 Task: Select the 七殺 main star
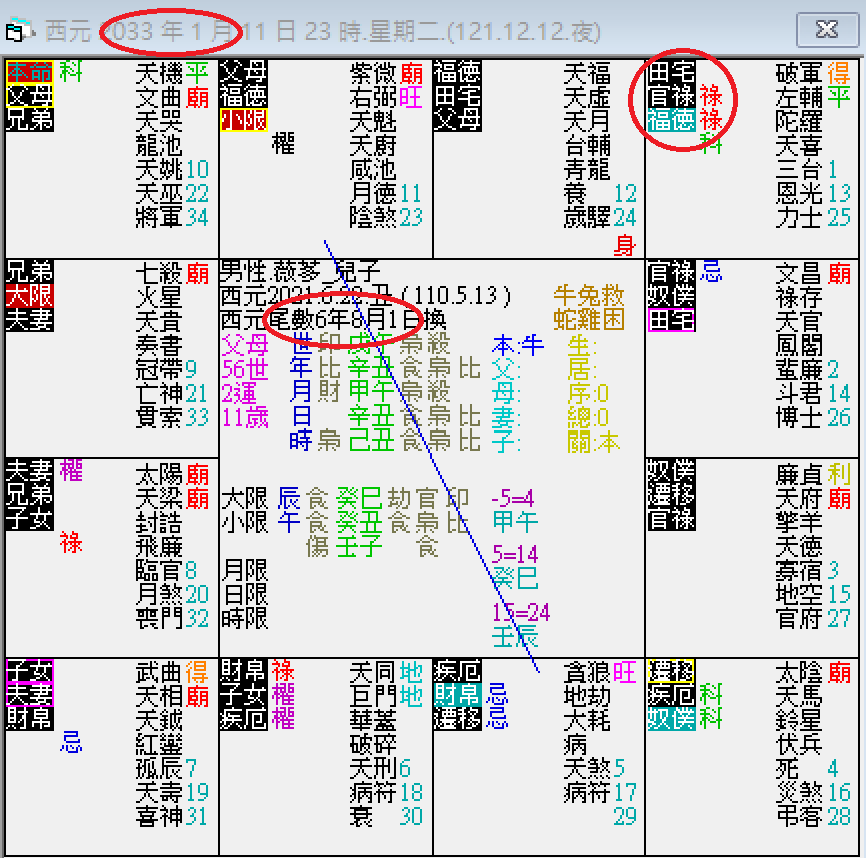pos(159,273)
